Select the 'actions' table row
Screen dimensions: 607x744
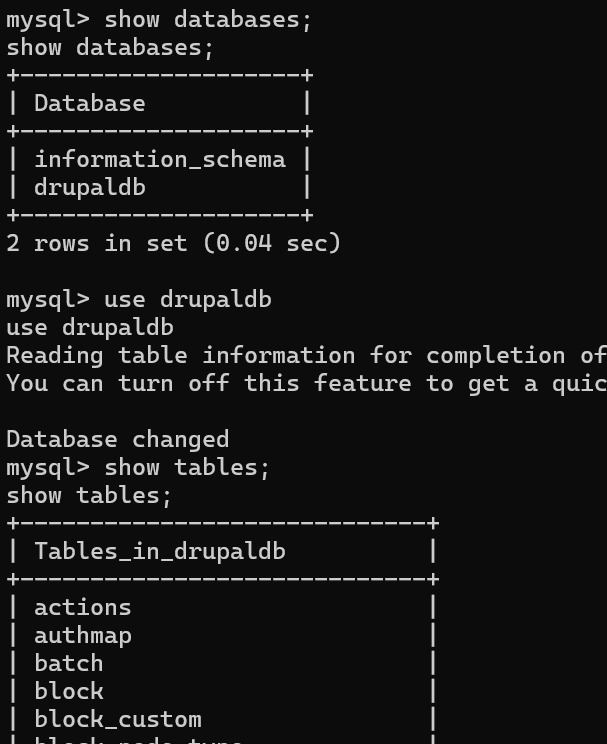pos(82,607)
